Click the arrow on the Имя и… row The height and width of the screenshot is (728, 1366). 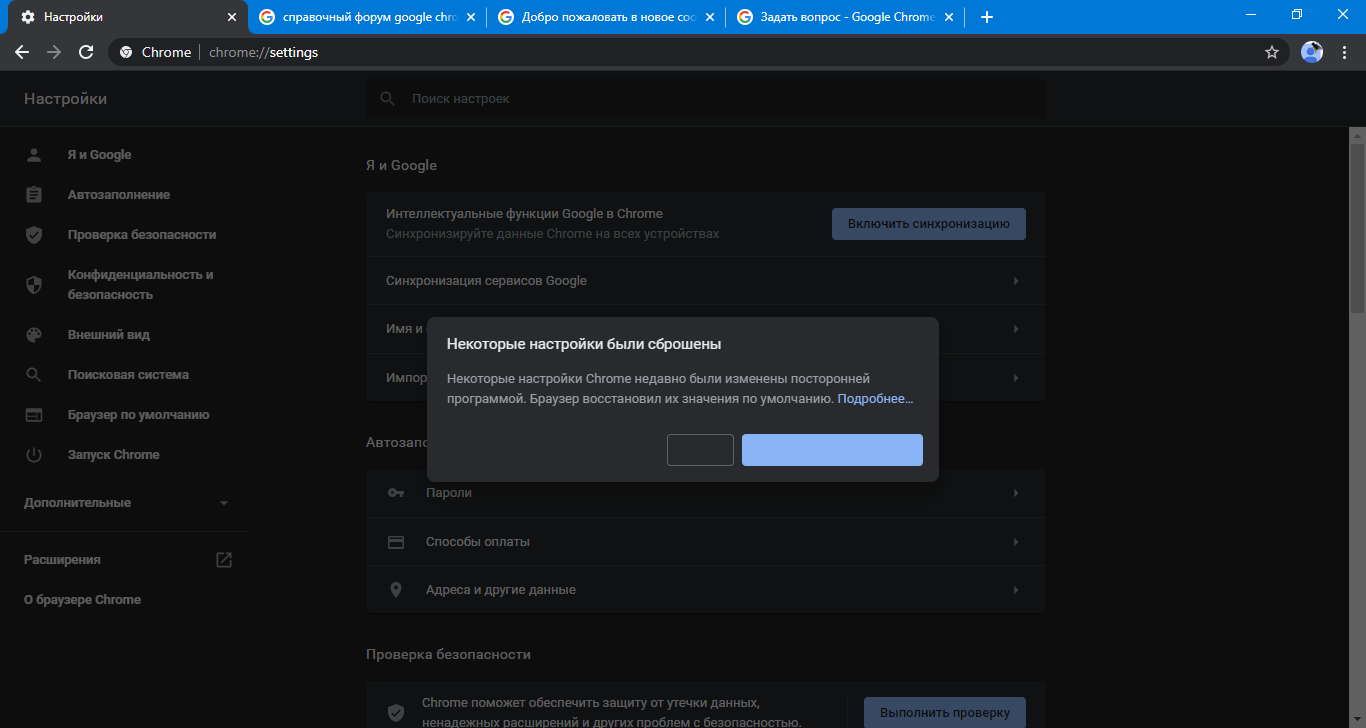[1016, 329]
